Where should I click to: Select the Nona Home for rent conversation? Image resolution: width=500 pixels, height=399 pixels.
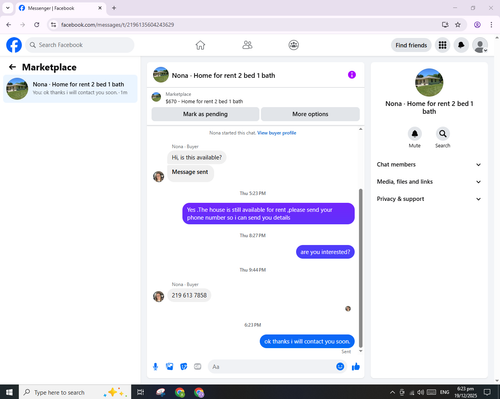70,89
